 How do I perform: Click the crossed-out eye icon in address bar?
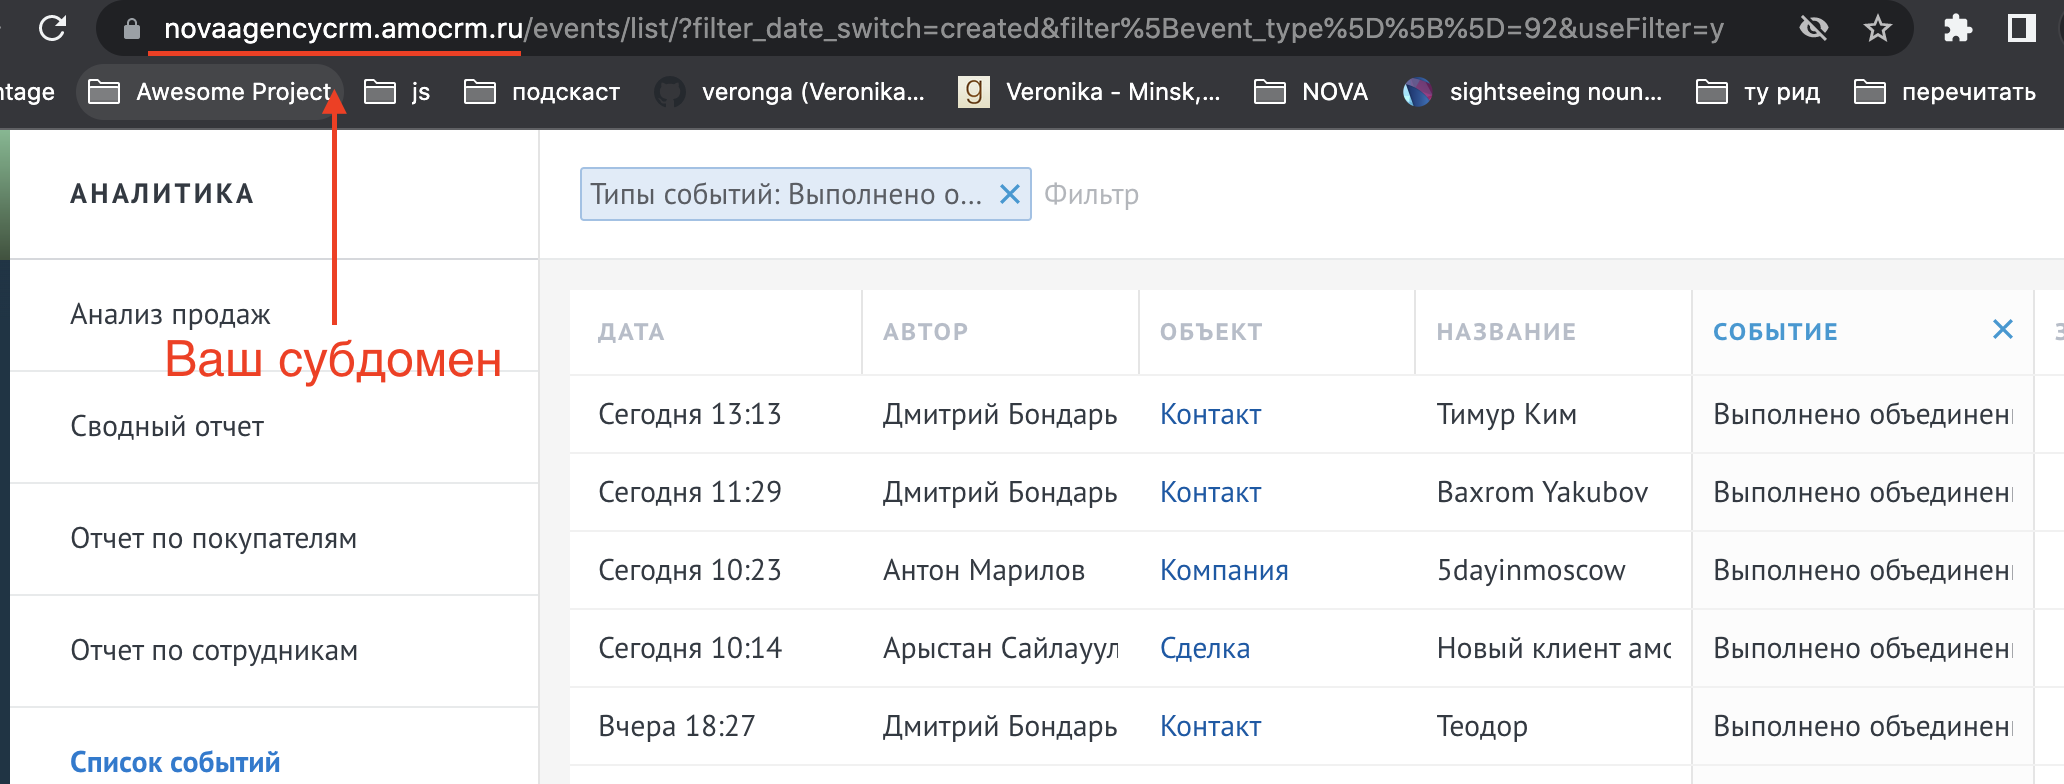pos(1813,28)
